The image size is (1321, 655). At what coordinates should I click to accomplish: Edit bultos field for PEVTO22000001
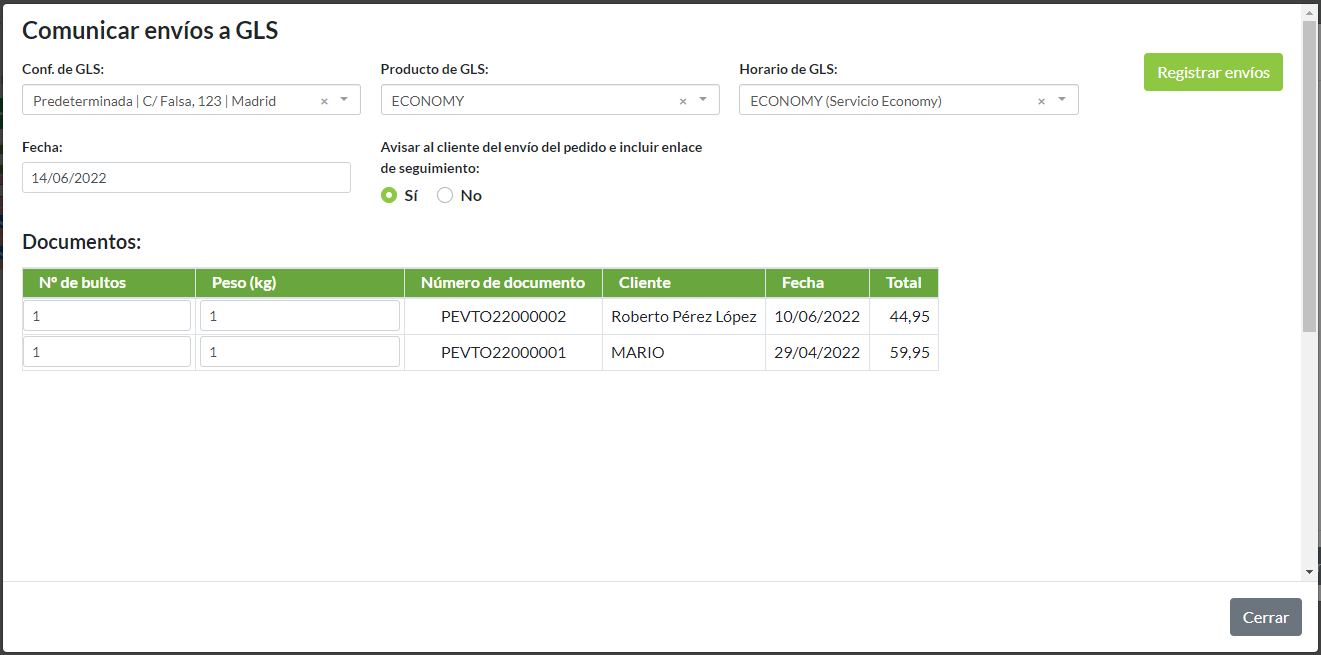[107, 352]
